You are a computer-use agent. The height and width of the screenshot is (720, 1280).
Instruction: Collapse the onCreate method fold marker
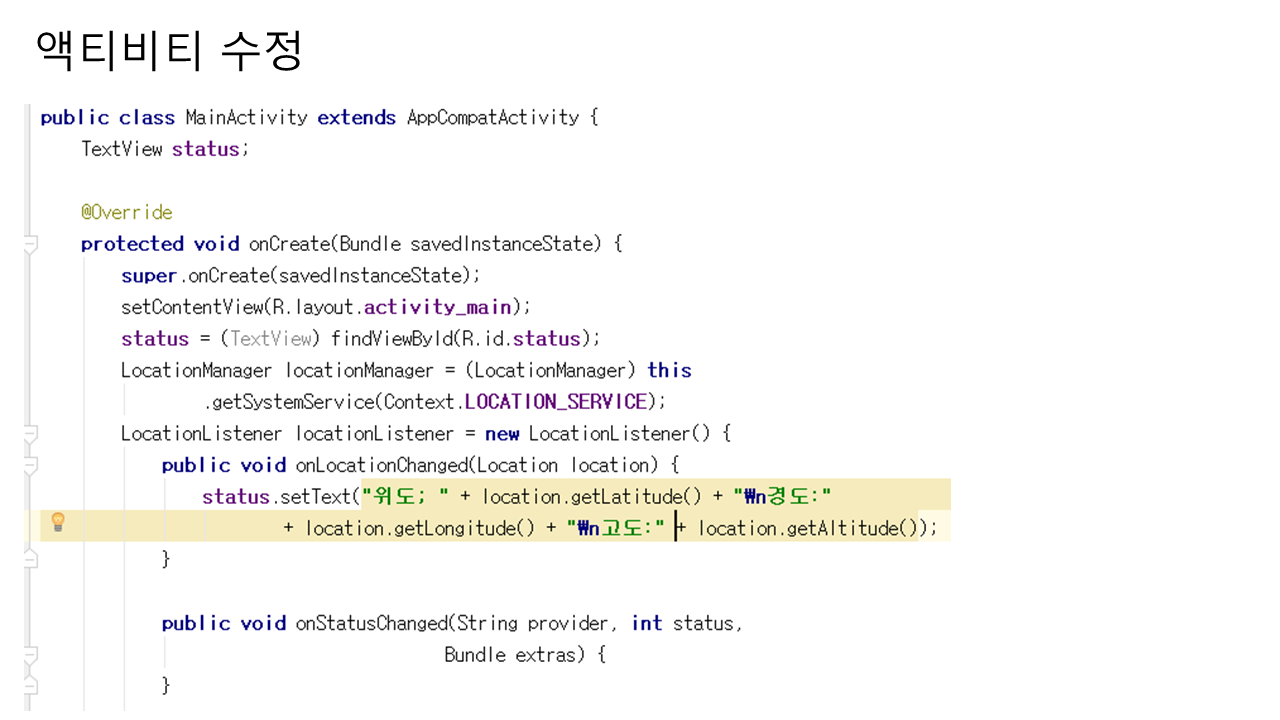tap(30, 244)
